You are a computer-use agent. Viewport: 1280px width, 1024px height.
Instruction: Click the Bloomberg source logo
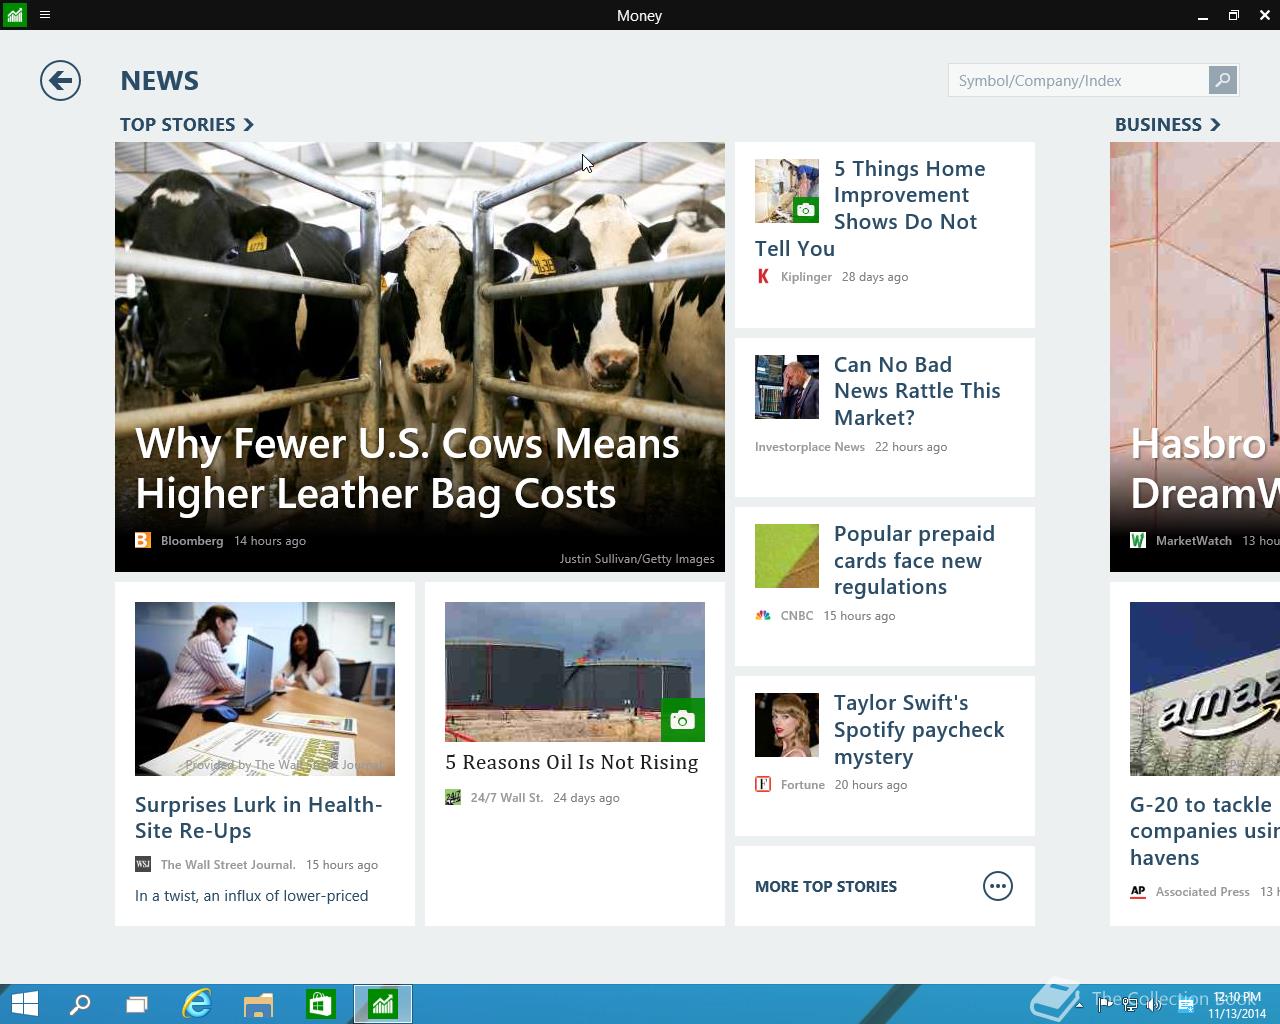point(143,540)
